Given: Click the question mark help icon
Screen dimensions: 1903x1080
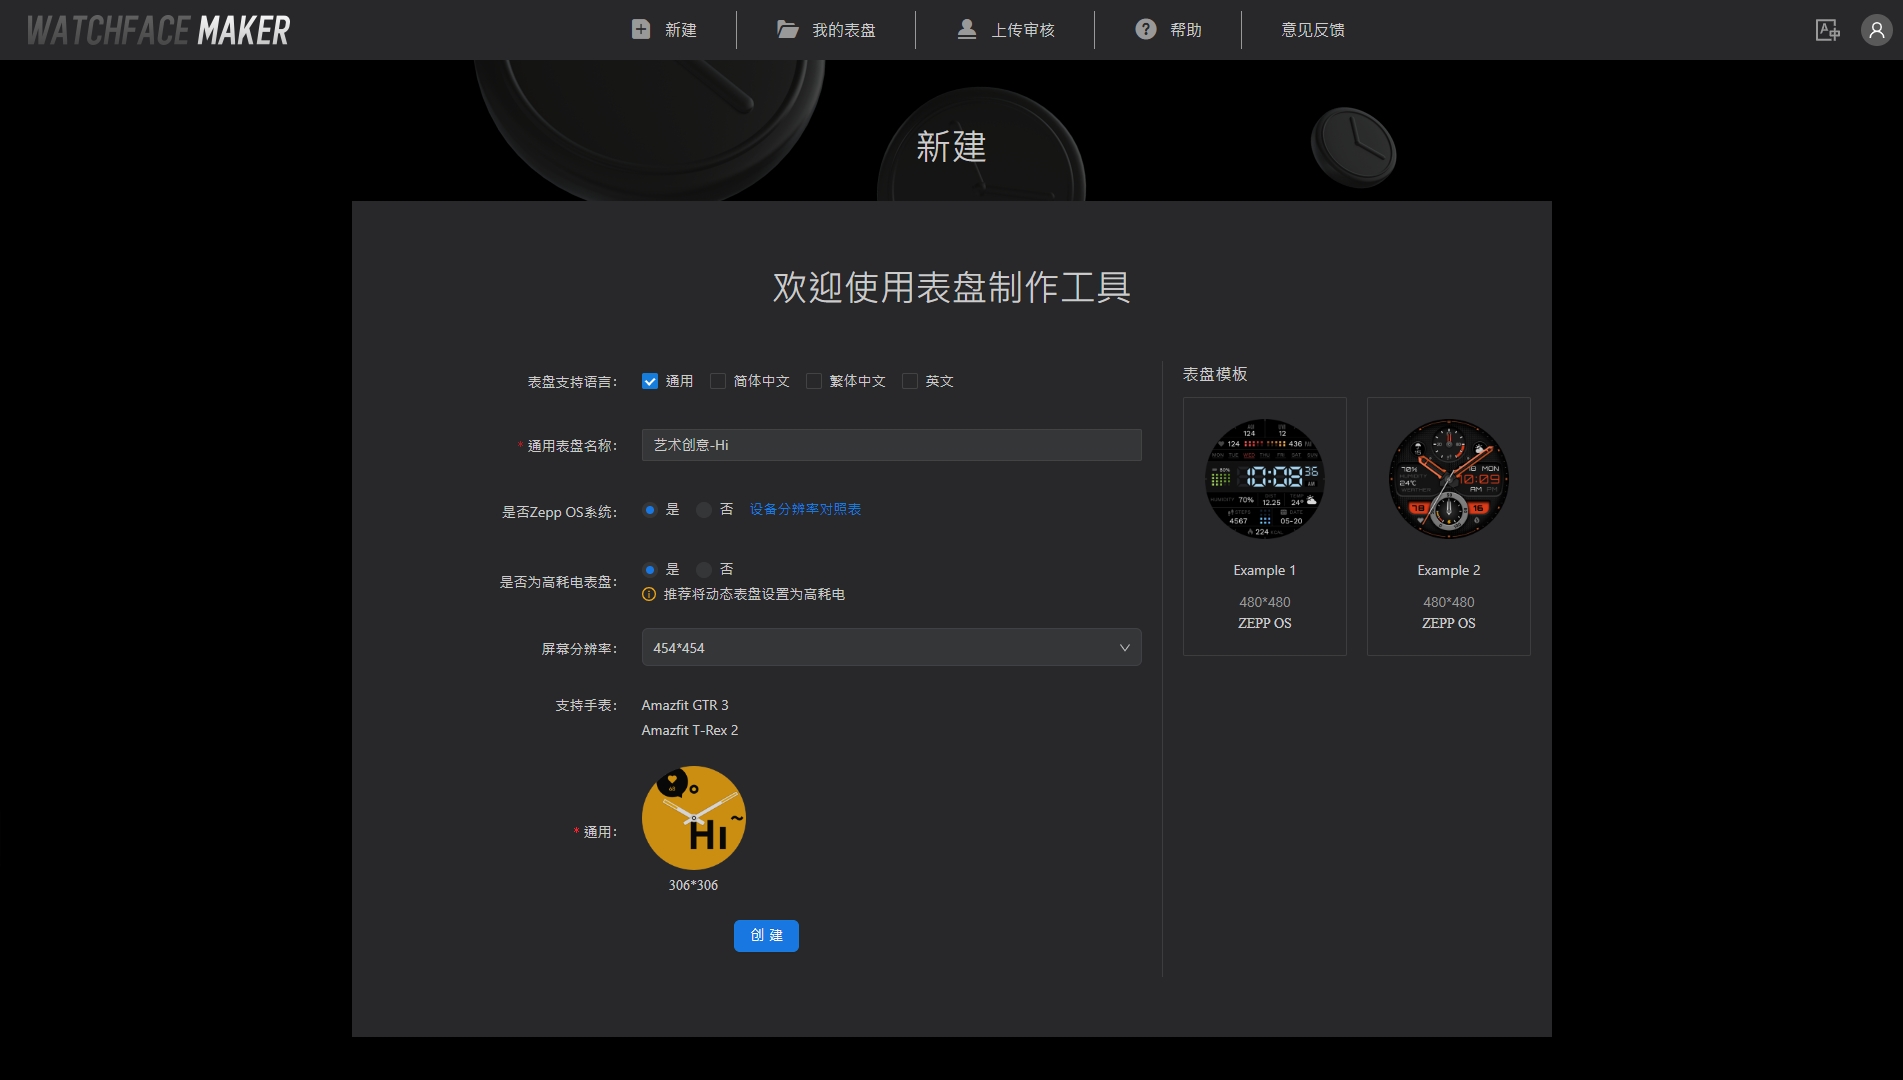Looking at the screenshot, I should coord(1146,30).
